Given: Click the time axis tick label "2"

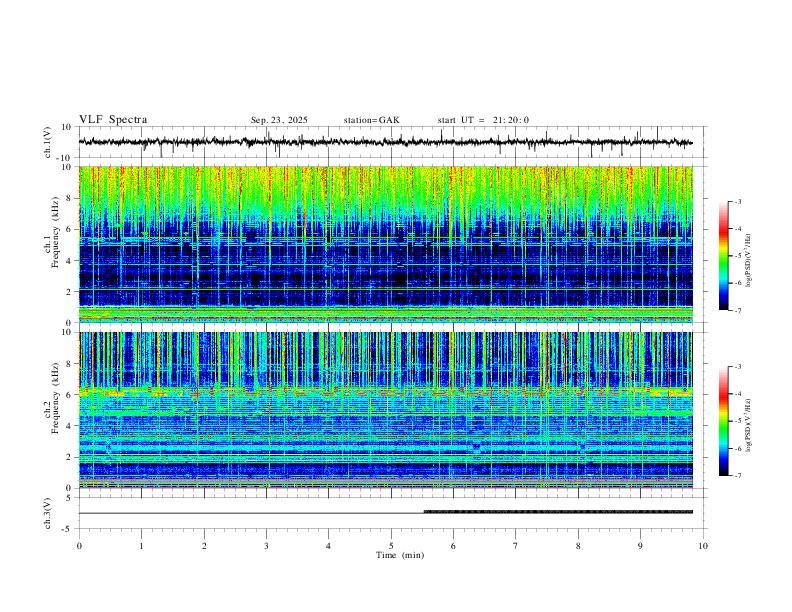Looking at the screenshot, I should tap(204, 546).
